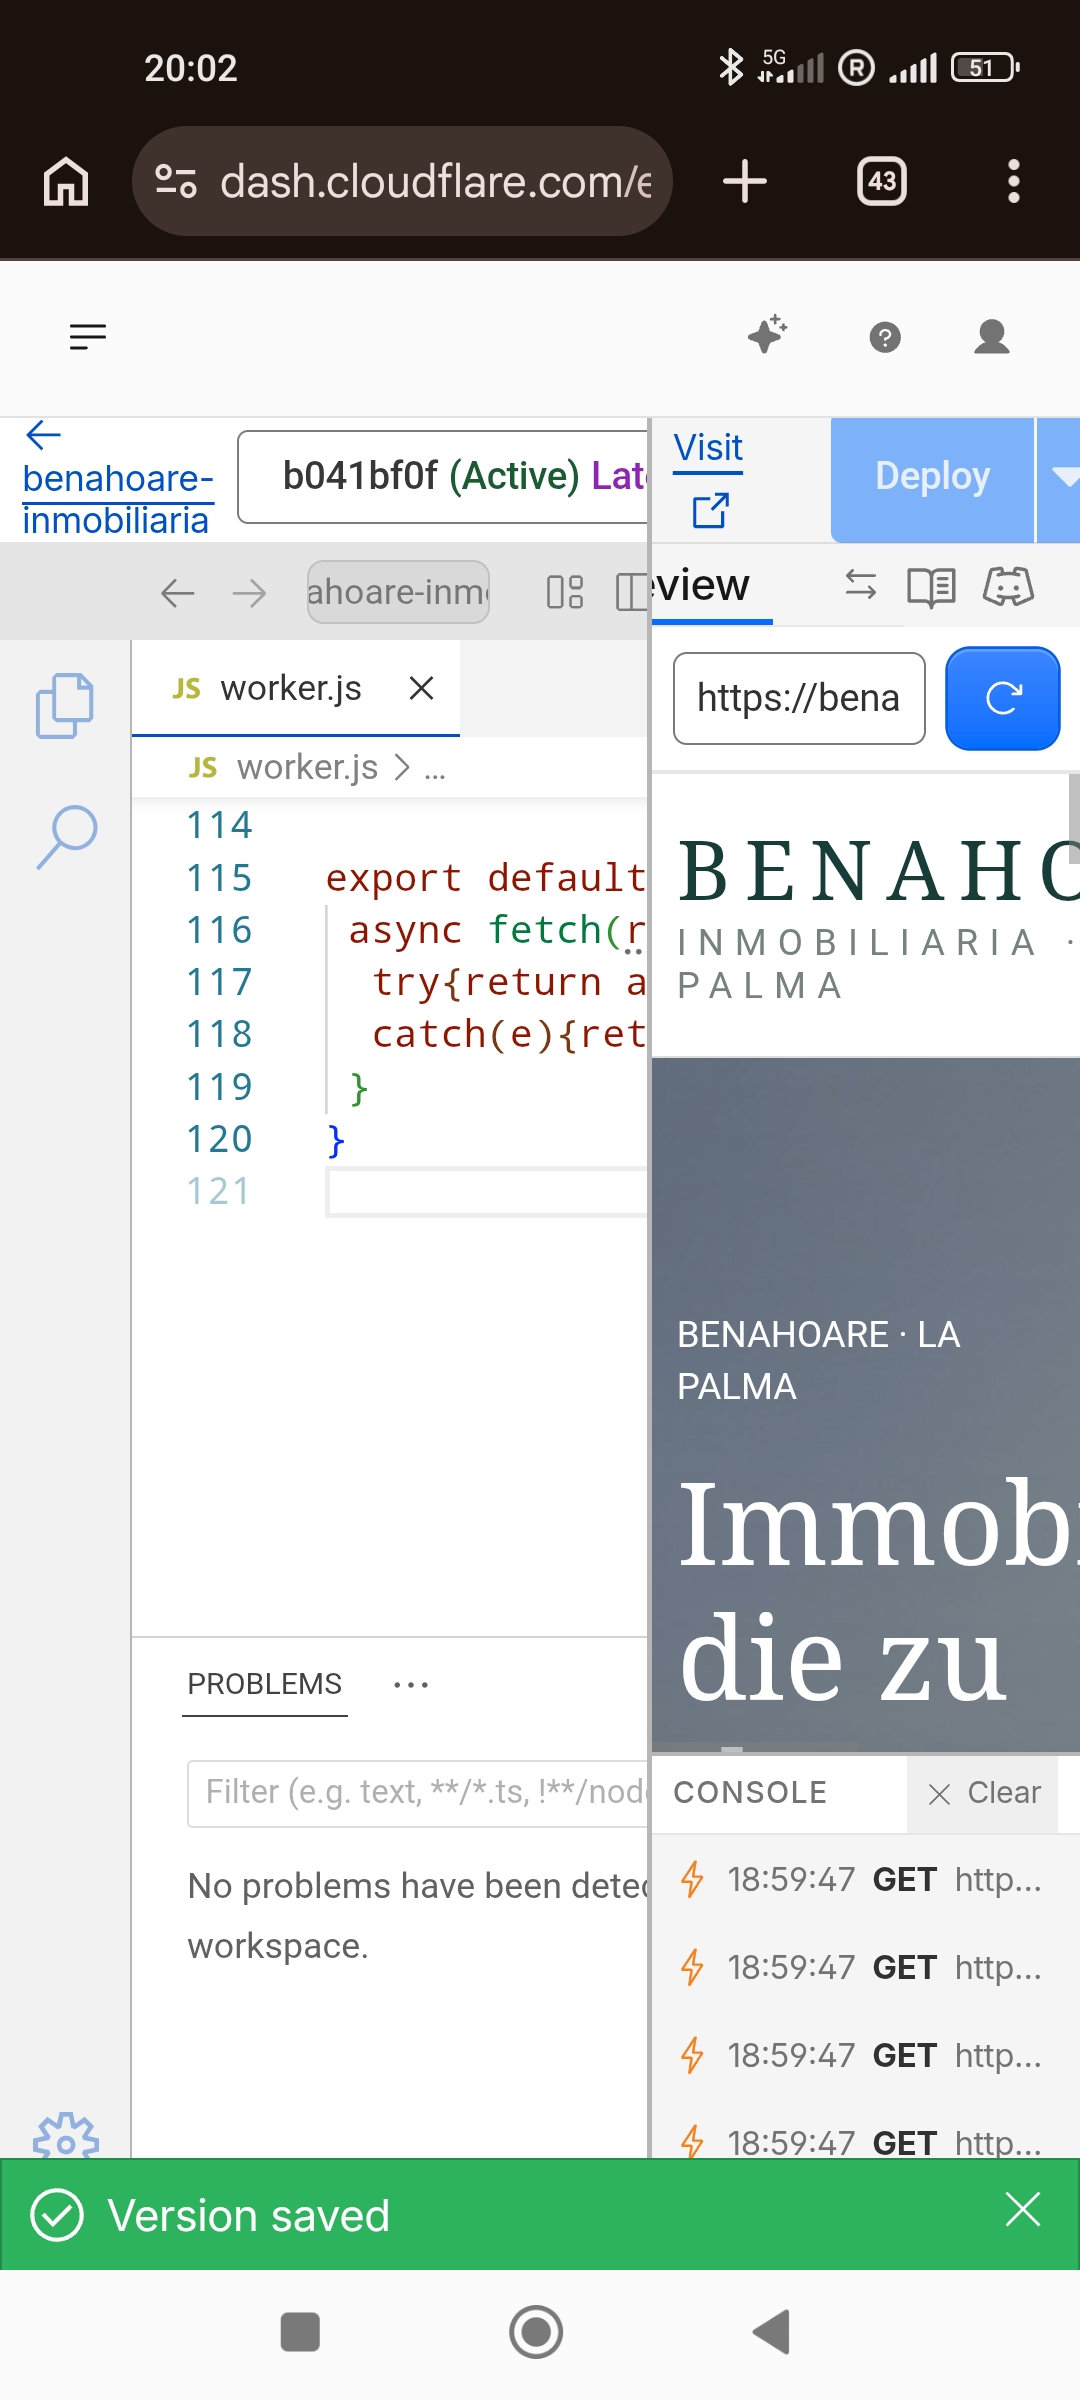Tap Android home circle button

pos(536,2332)
